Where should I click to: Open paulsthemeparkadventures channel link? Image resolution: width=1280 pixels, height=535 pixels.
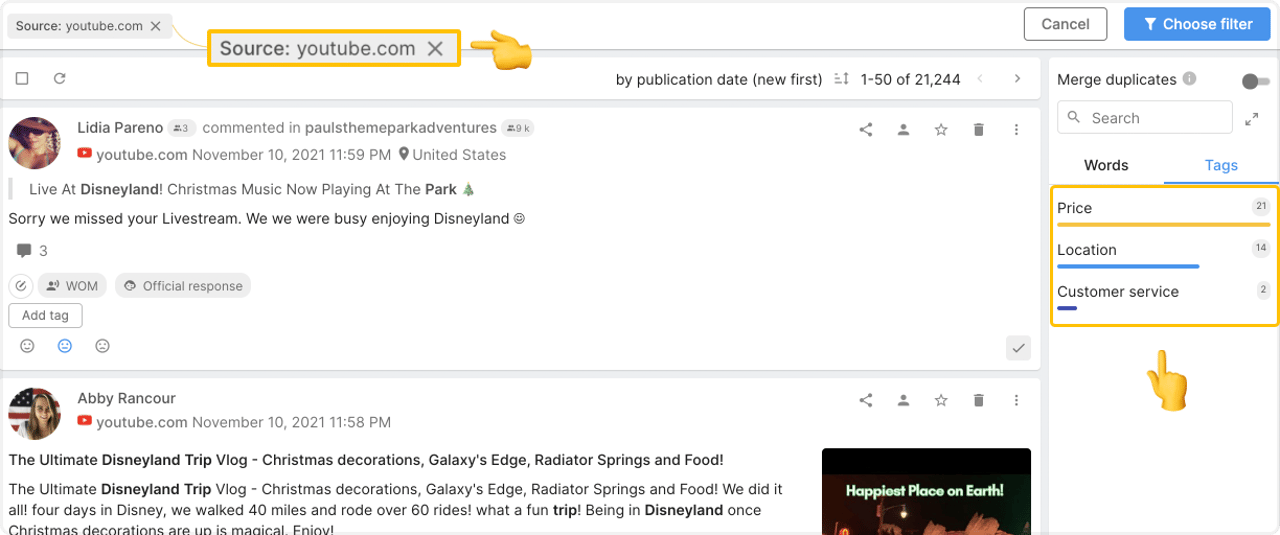tap(402, 128)
